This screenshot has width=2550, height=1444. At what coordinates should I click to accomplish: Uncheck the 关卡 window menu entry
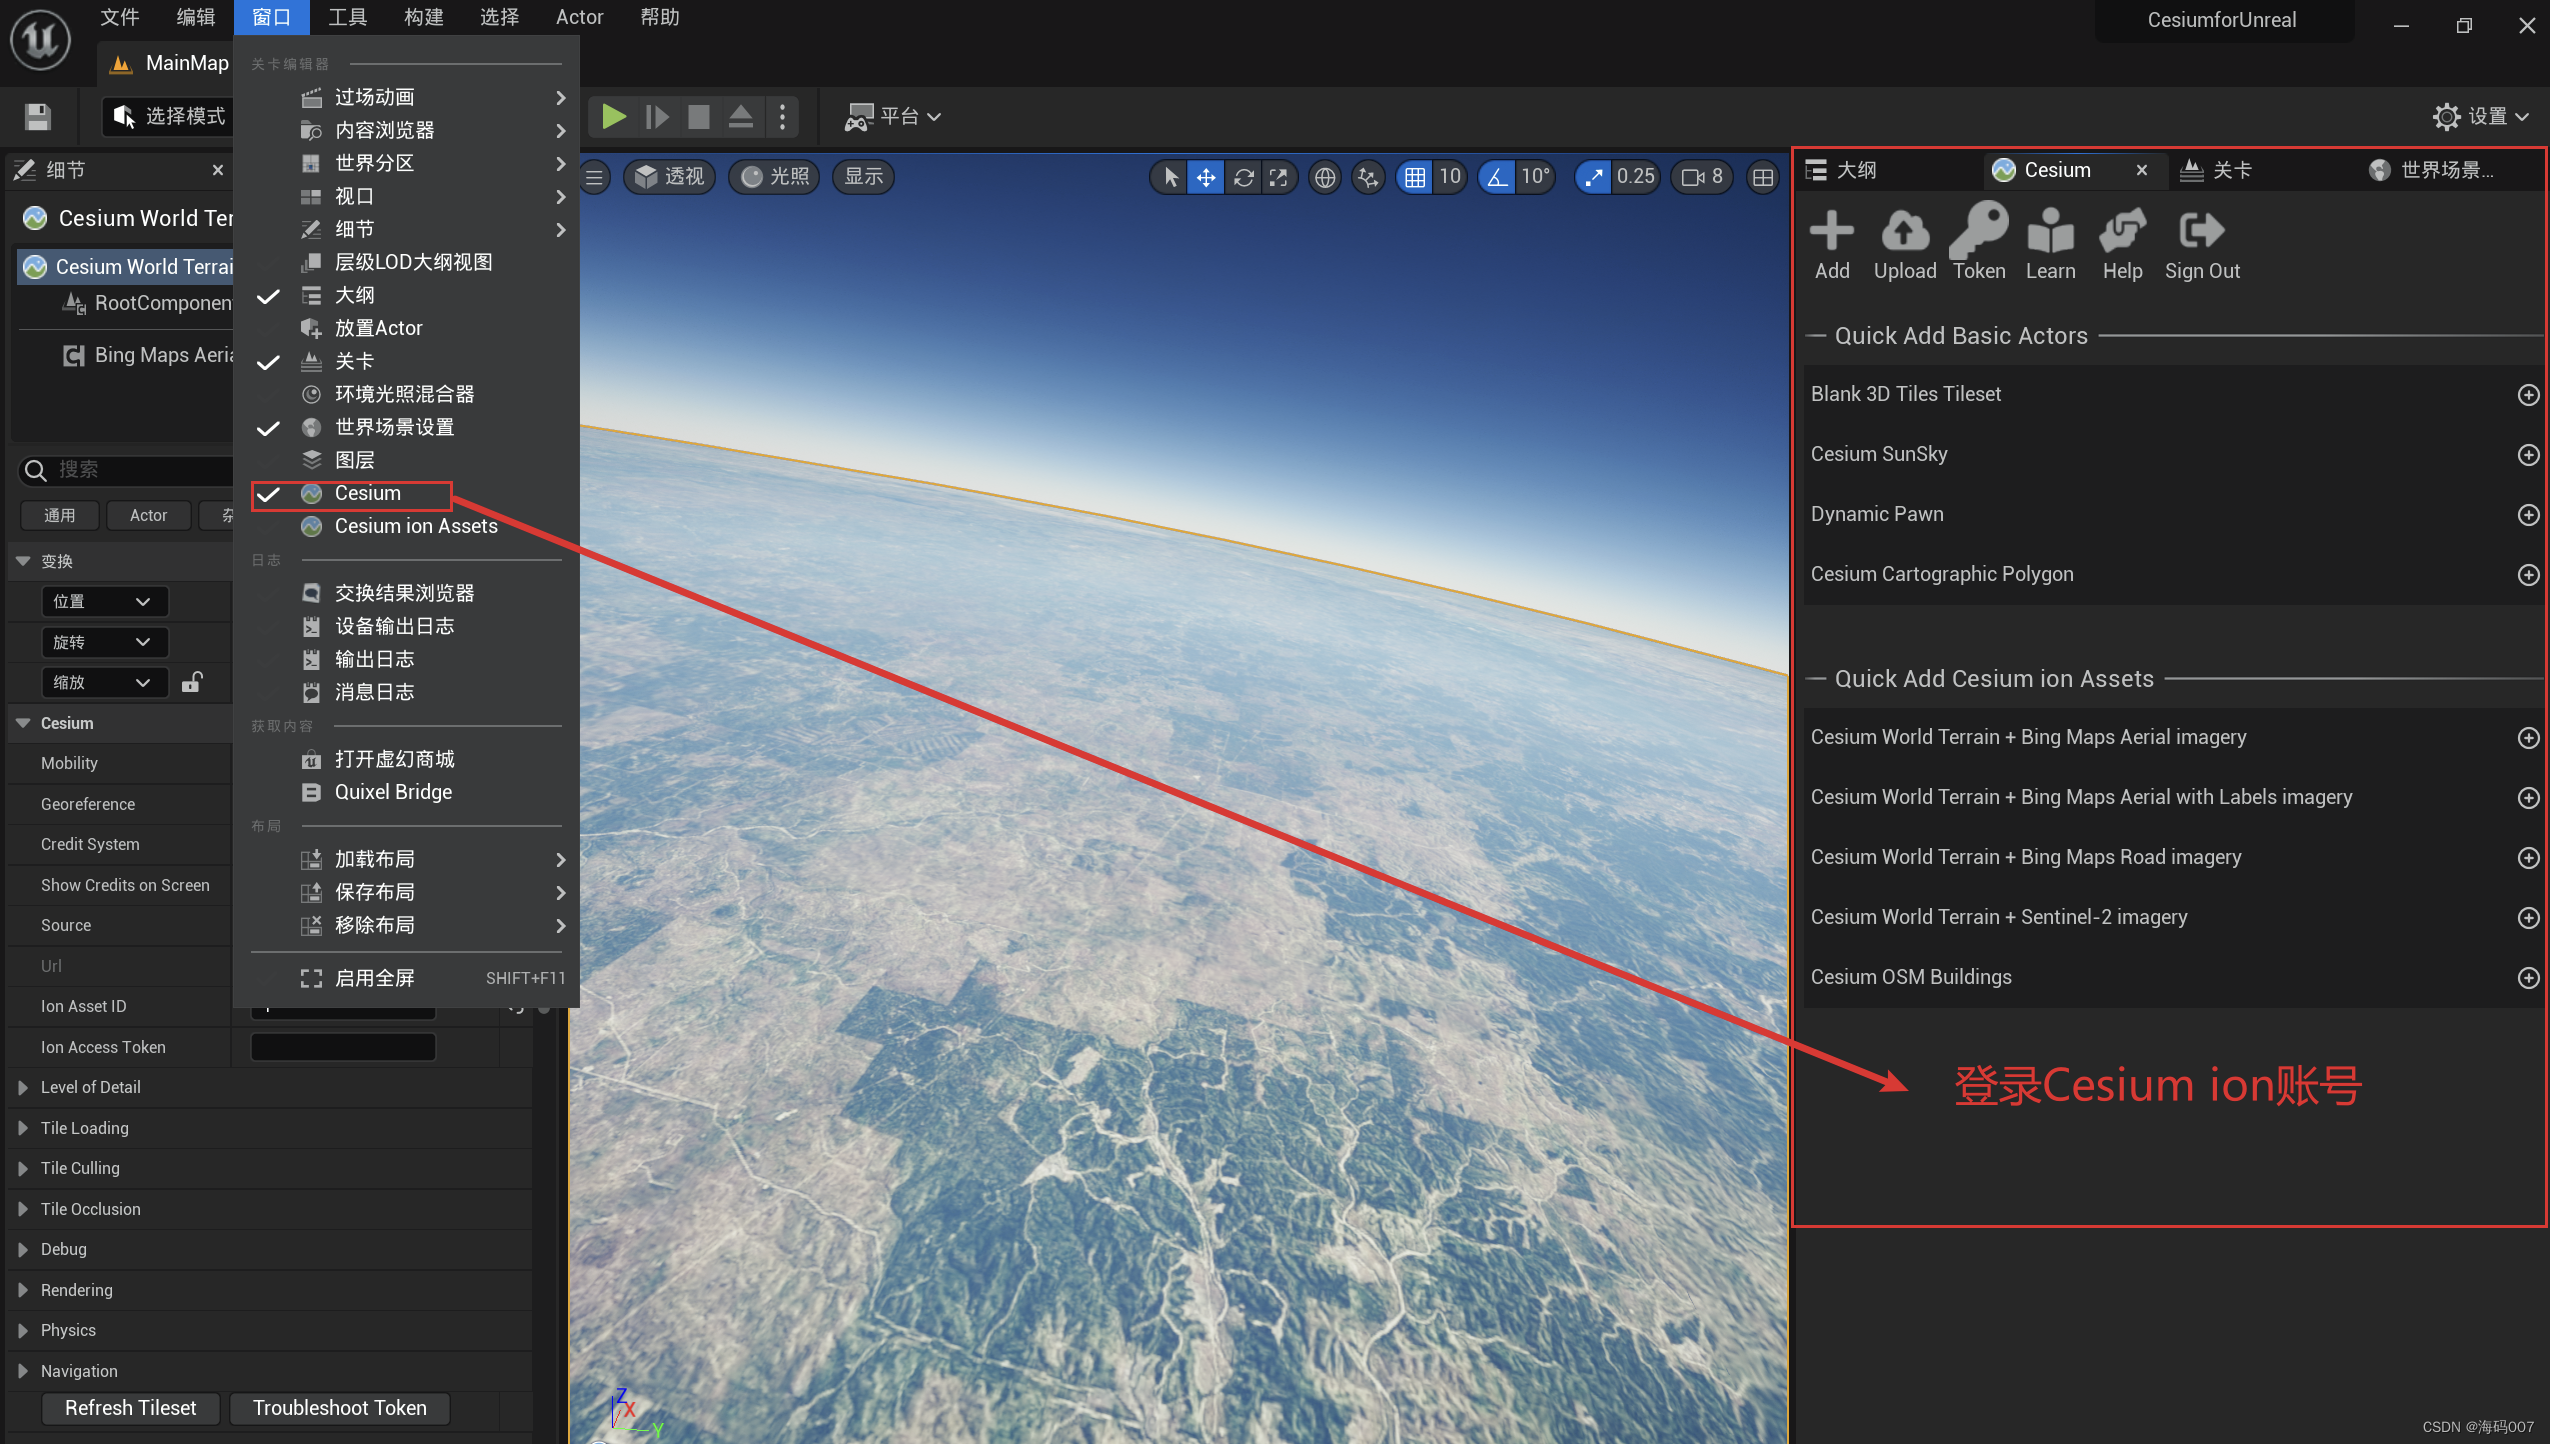(x=407, y=361)
